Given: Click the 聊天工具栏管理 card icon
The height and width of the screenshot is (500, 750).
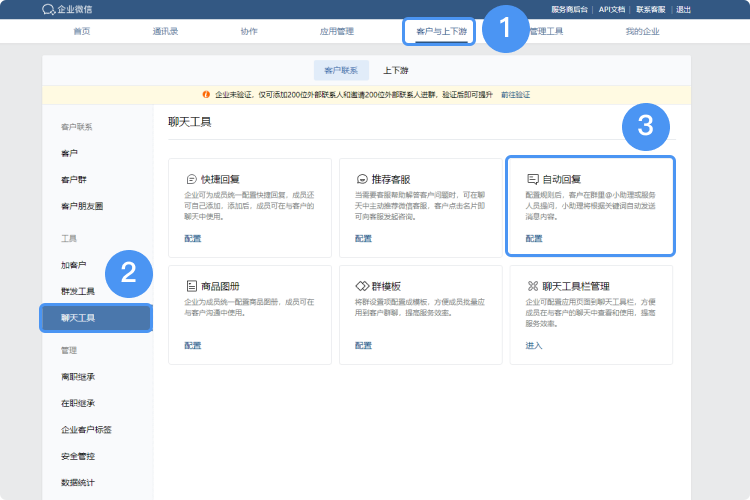Looking at the screenshot, I should [x=533, y=285].
